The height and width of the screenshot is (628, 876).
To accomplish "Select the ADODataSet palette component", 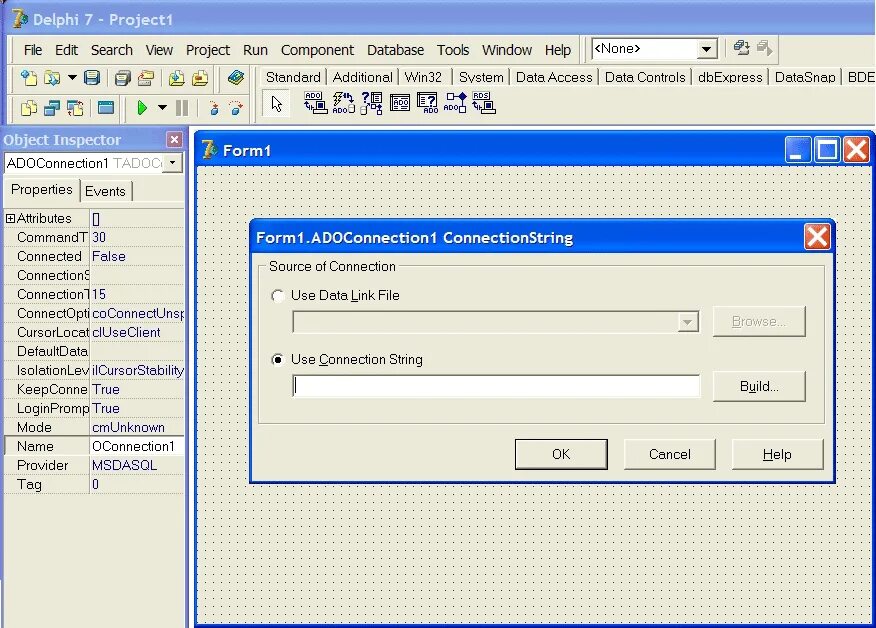I will [x=372, y=103].
